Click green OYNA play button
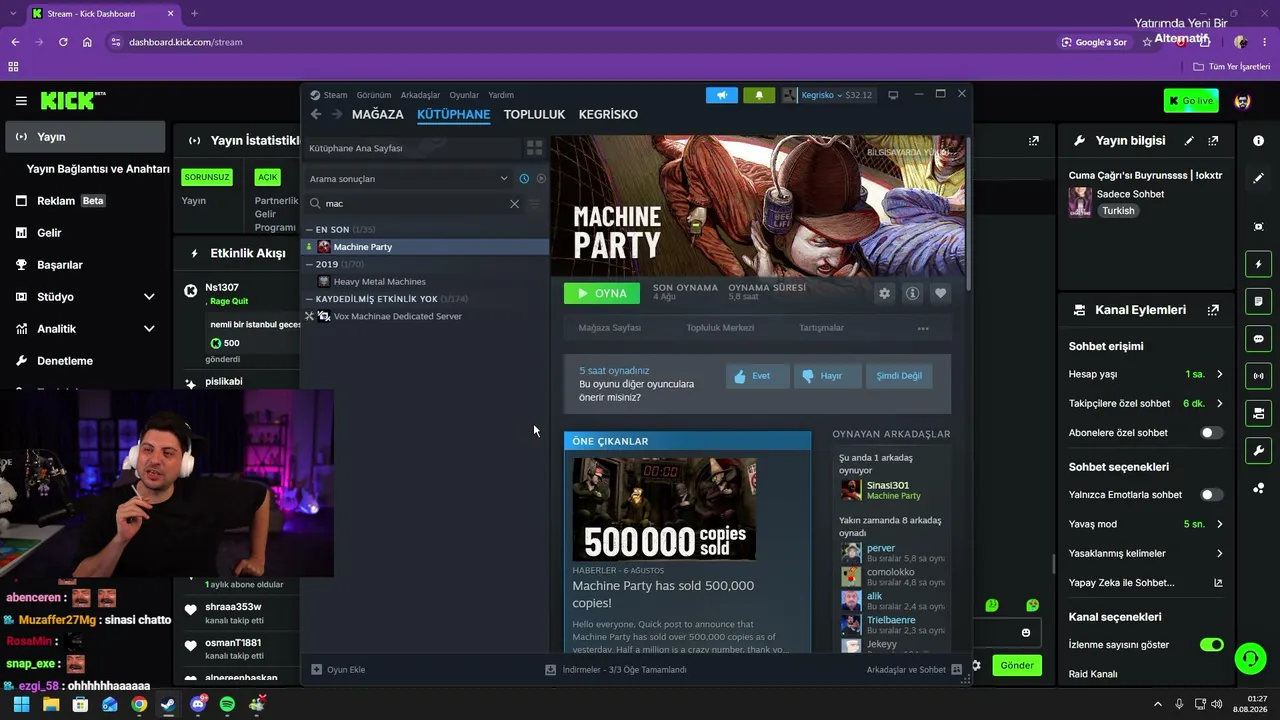 pyautogui.click(x=602, y=293)
